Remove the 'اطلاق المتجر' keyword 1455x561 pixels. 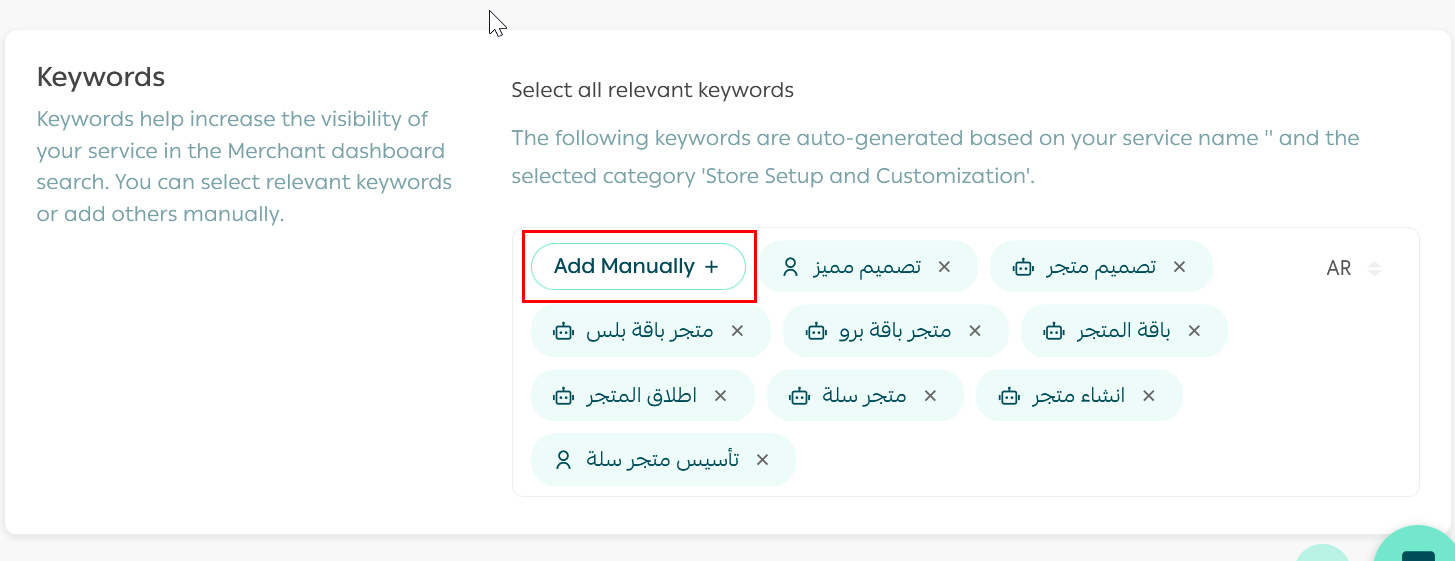(720, 396)
